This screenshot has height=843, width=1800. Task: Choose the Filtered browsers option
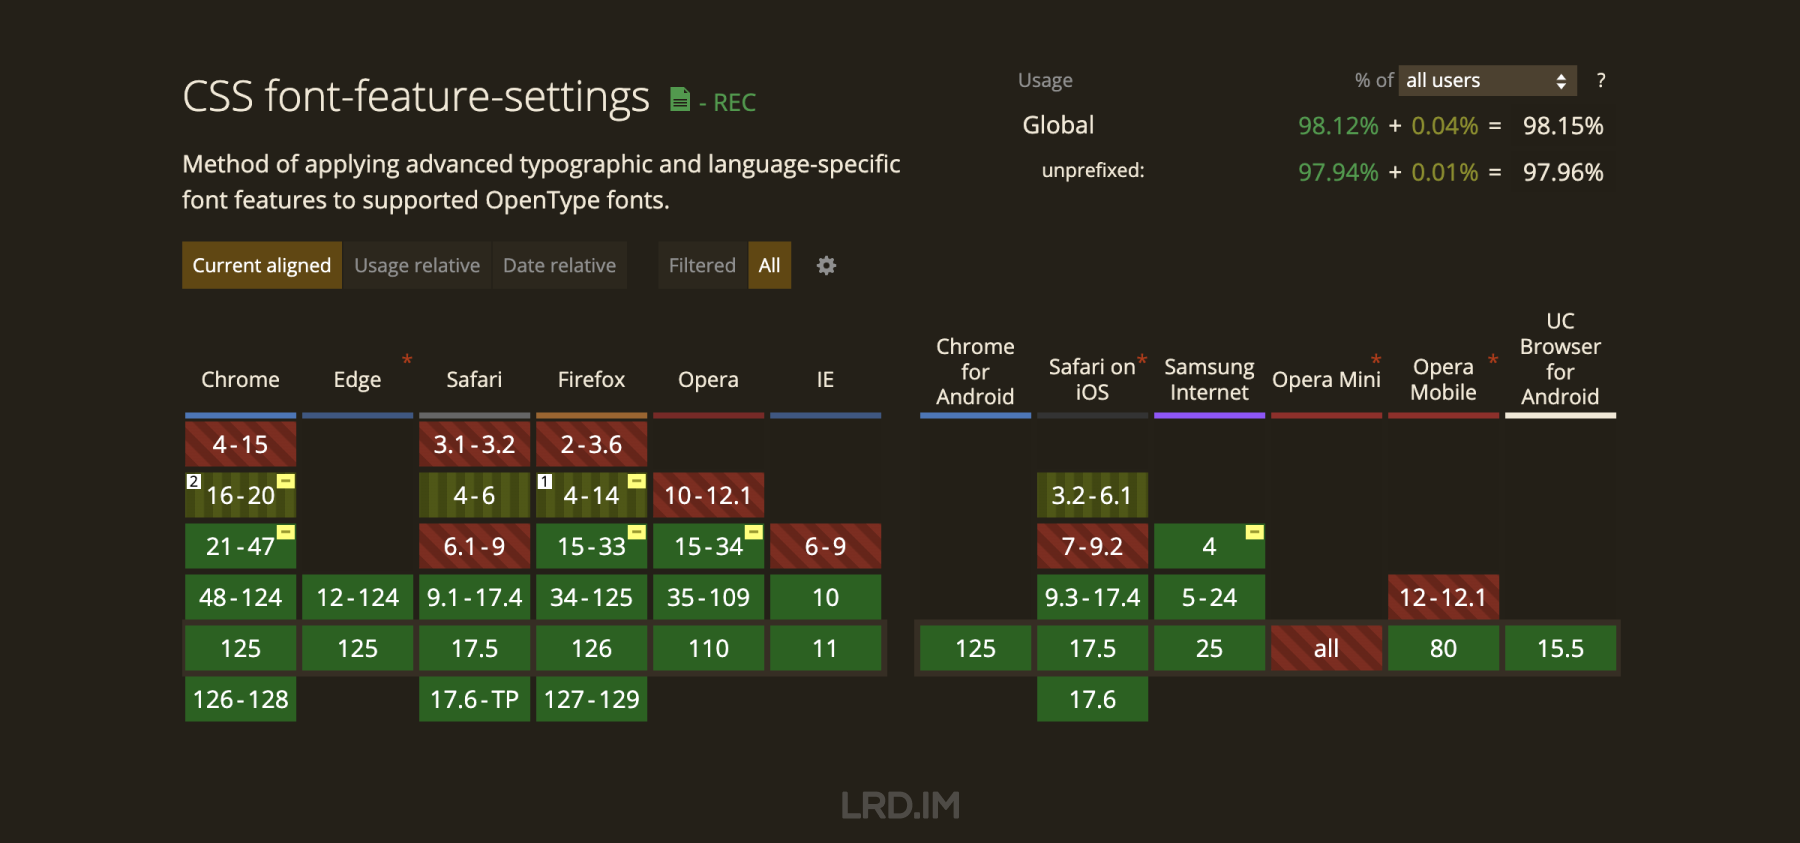pos(702,265)
